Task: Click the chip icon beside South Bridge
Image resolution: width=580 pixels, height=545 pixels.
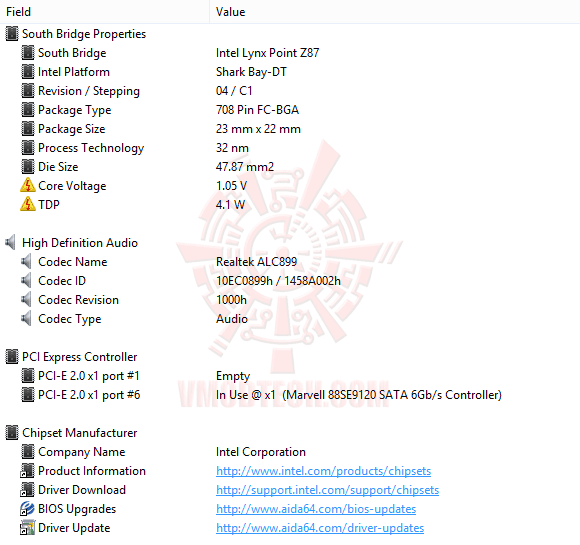Action: pyautogui.click(x=28, y=53)
